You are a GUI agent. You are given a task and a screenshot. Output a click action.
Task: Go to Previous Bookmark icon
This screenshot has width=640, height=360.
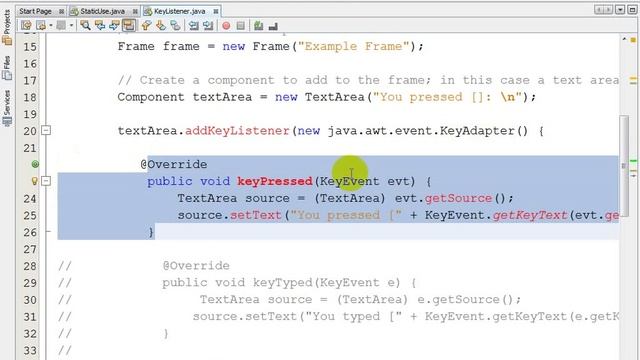coord(146,25)
